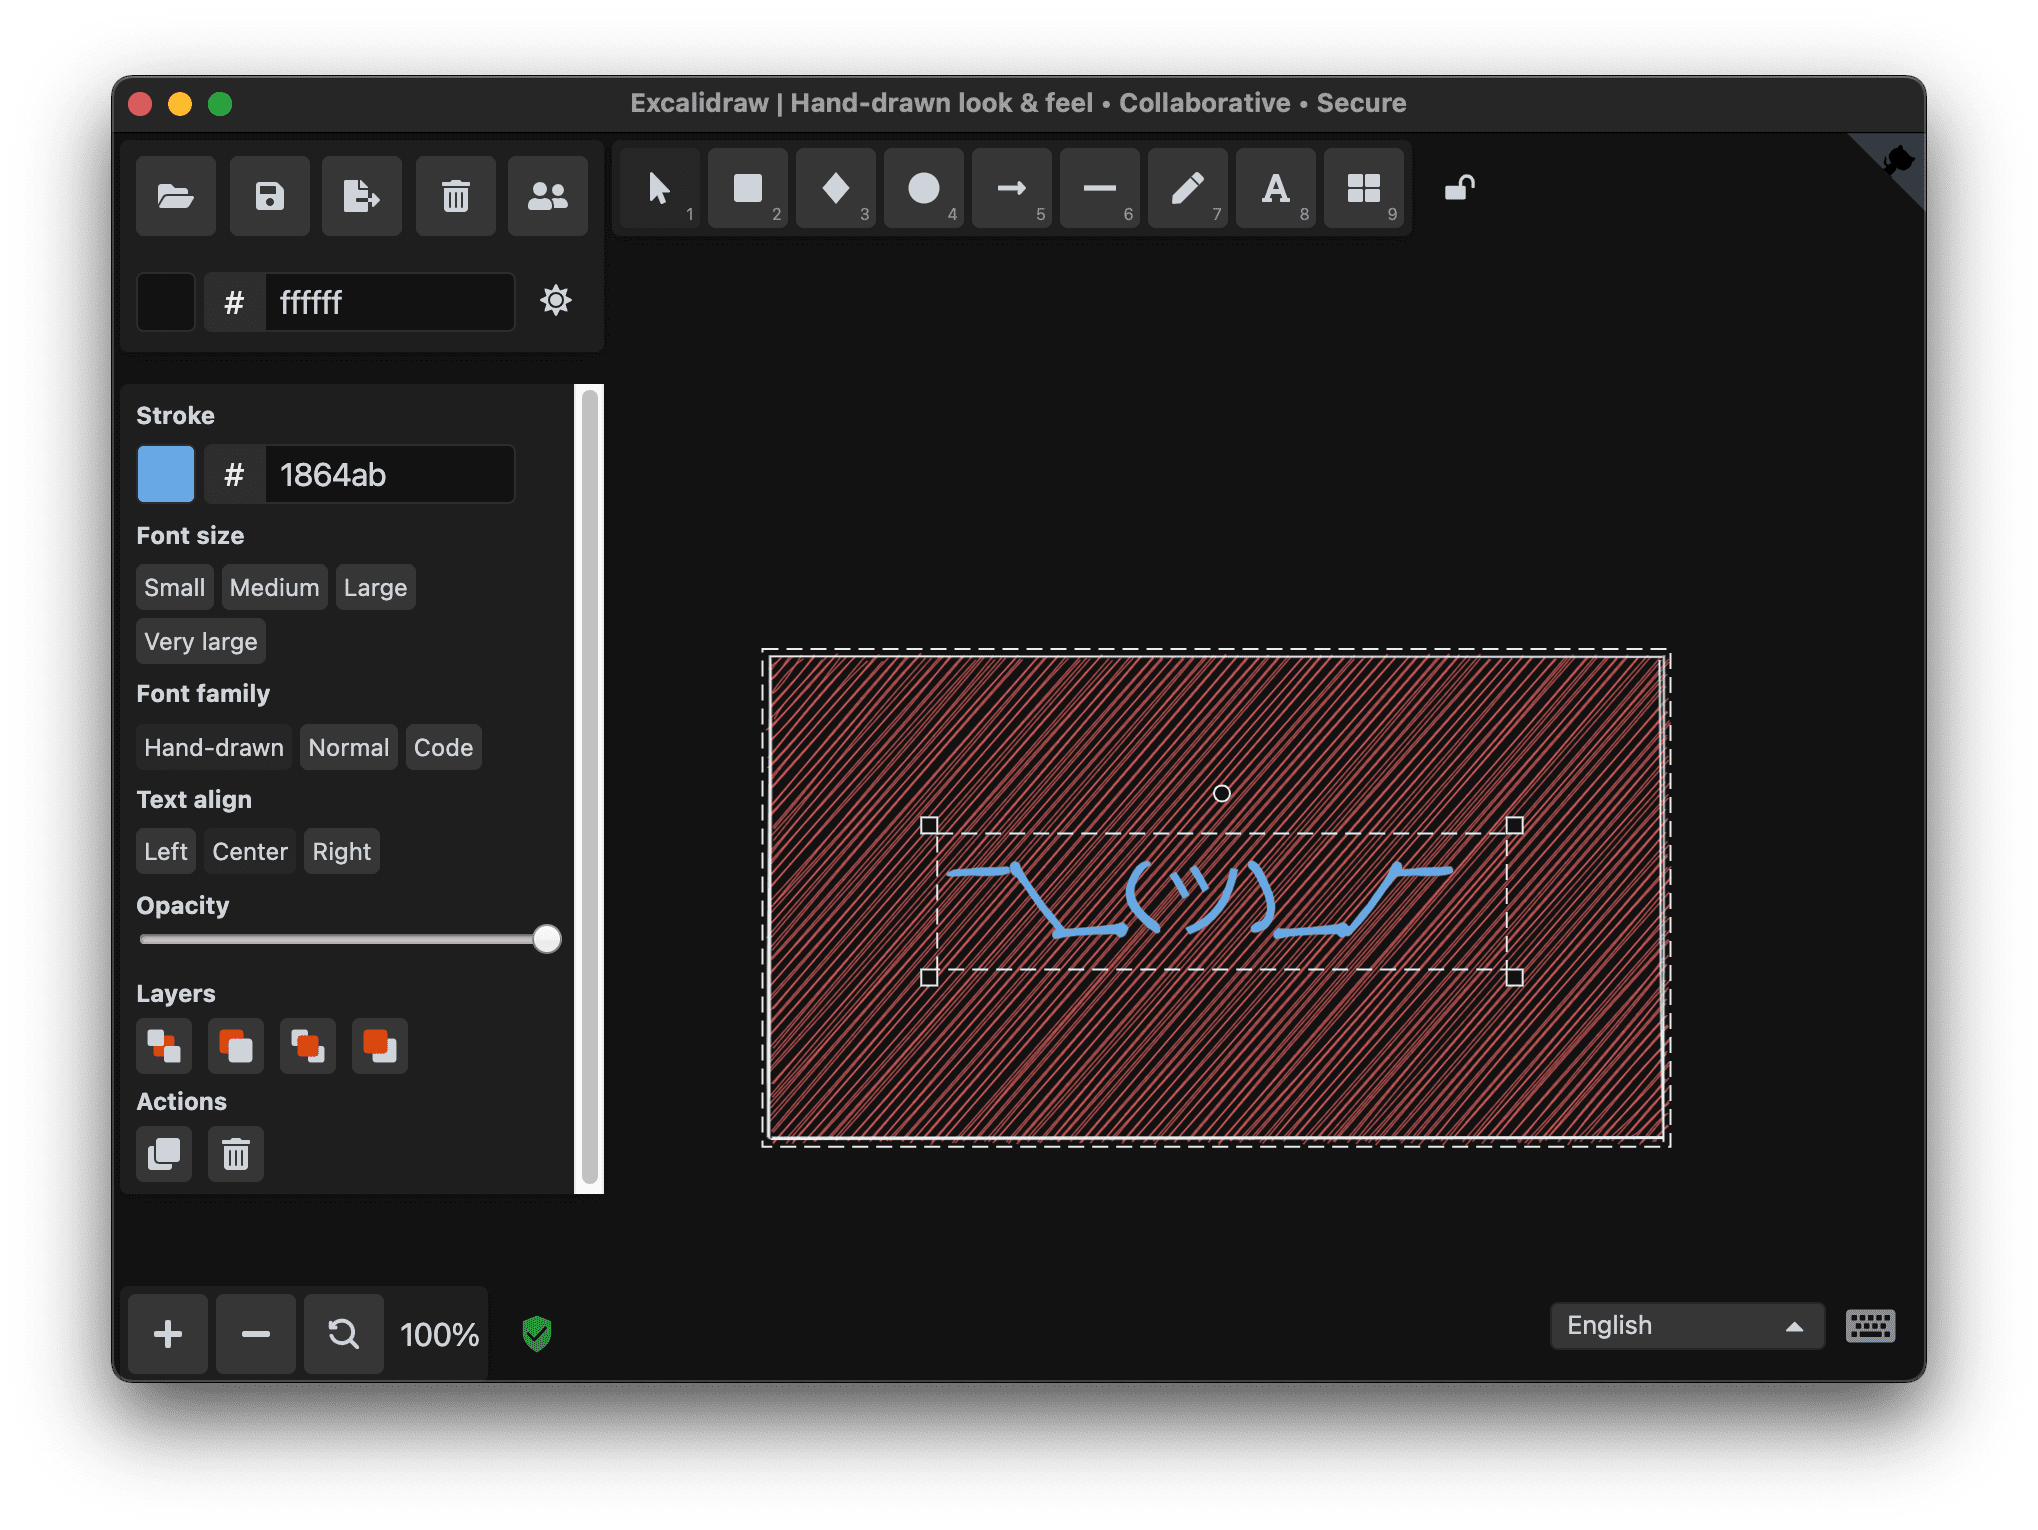Click the Delete selected element button
The image size is (2038, 1530).
(236, 1152)
